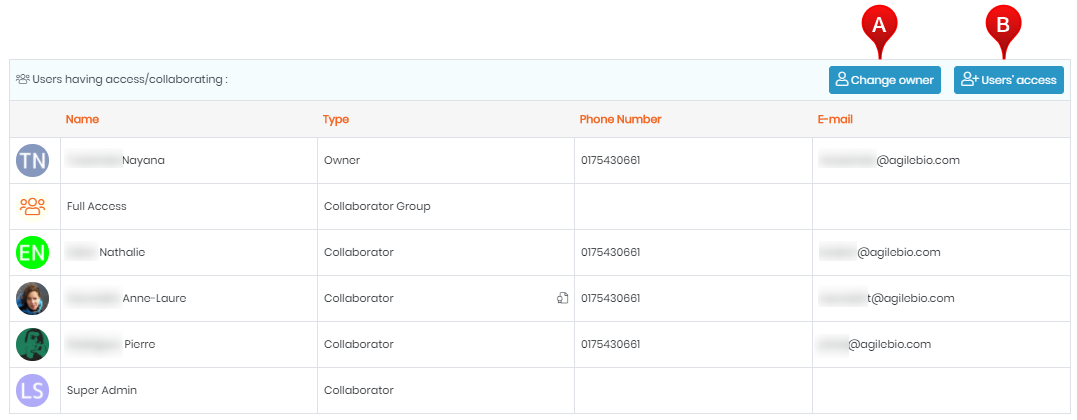Screen dimensions: 1077x420
Task: Select the Full Access group icon
Action: point(32,206)
